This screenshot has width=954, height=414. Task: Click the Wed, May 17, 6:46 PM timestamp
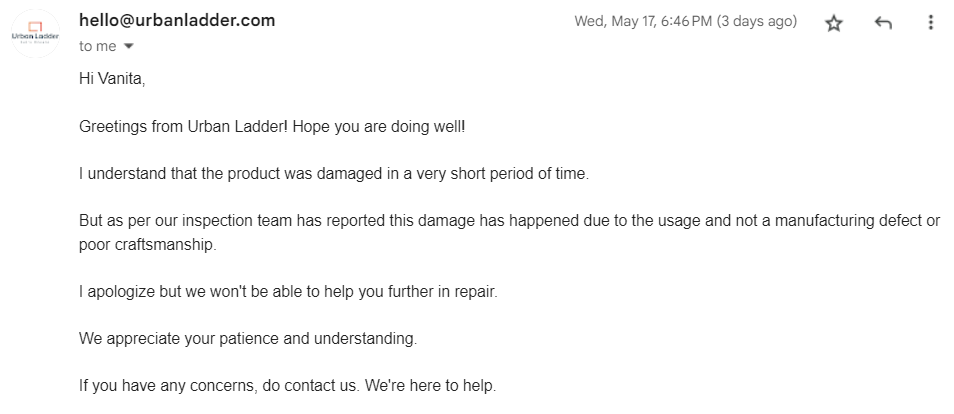coord(643,21)
